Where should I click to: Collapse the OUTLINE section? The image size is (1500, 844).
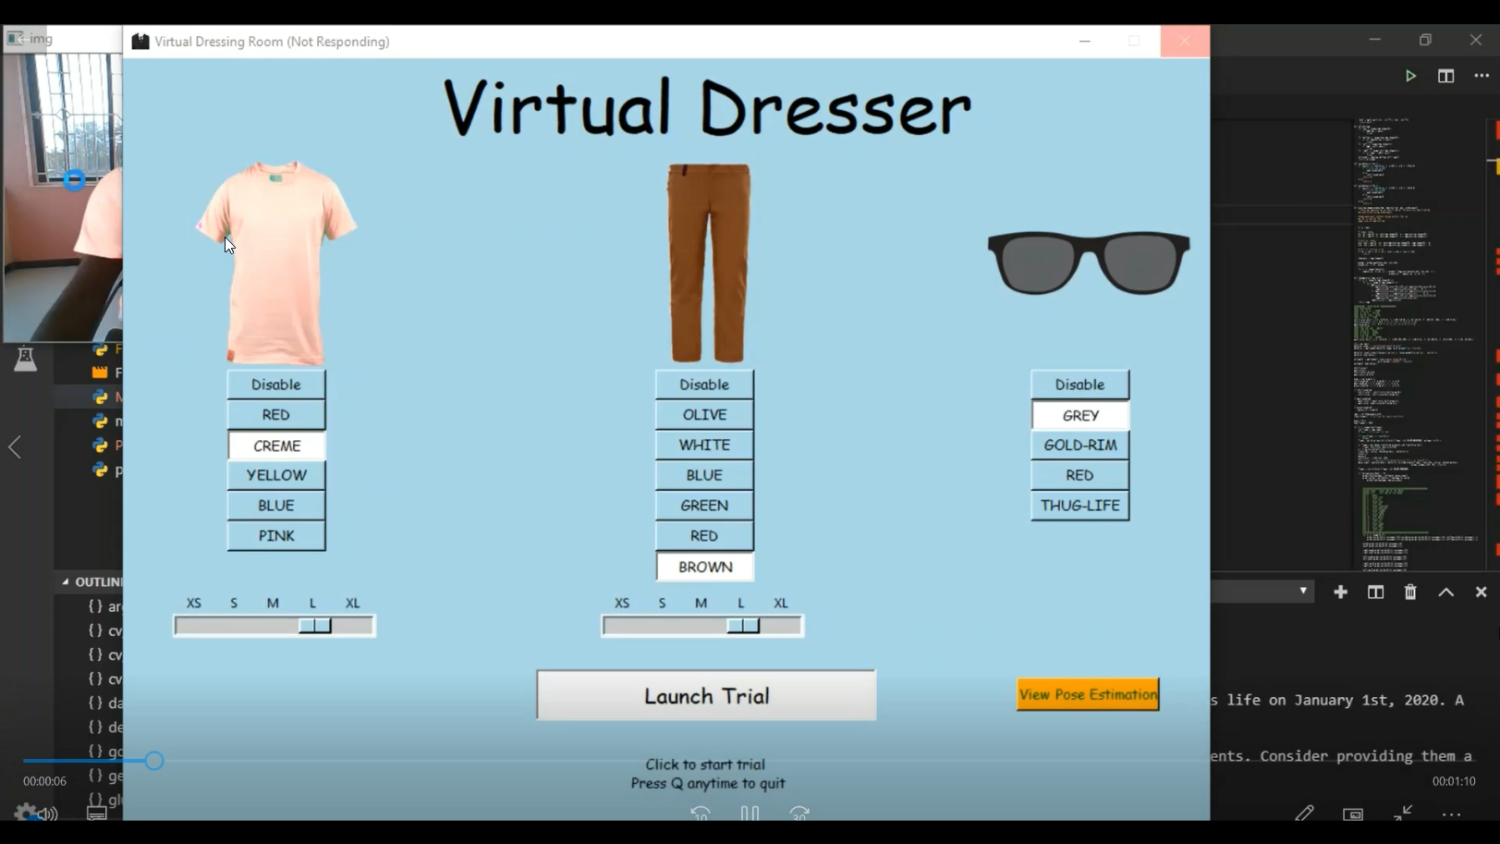[66, 581]
